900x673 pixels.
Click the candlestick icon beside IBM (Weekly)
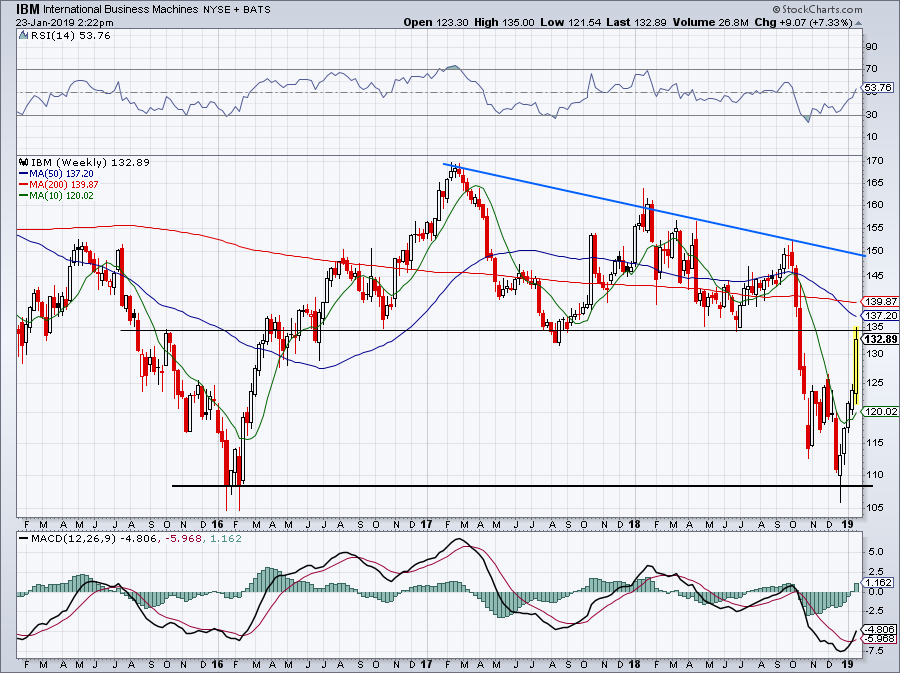[x=24, y=162]
